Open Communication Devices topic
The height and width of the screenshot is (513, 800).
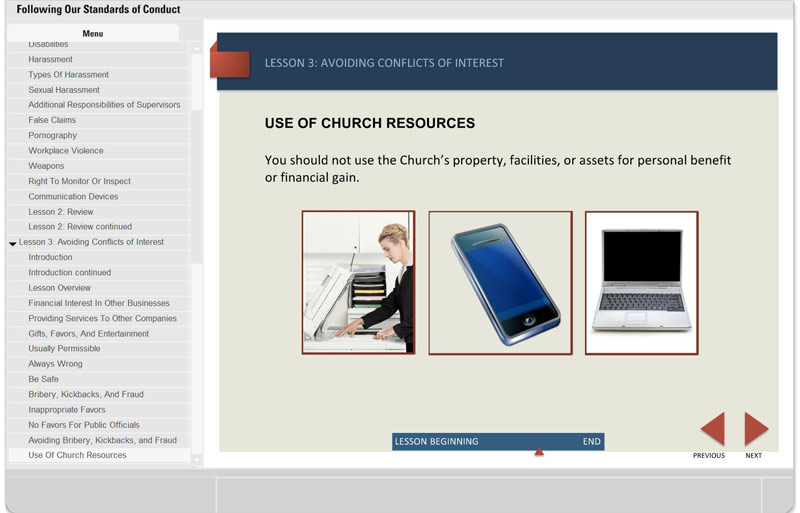(x=73, y=197)
